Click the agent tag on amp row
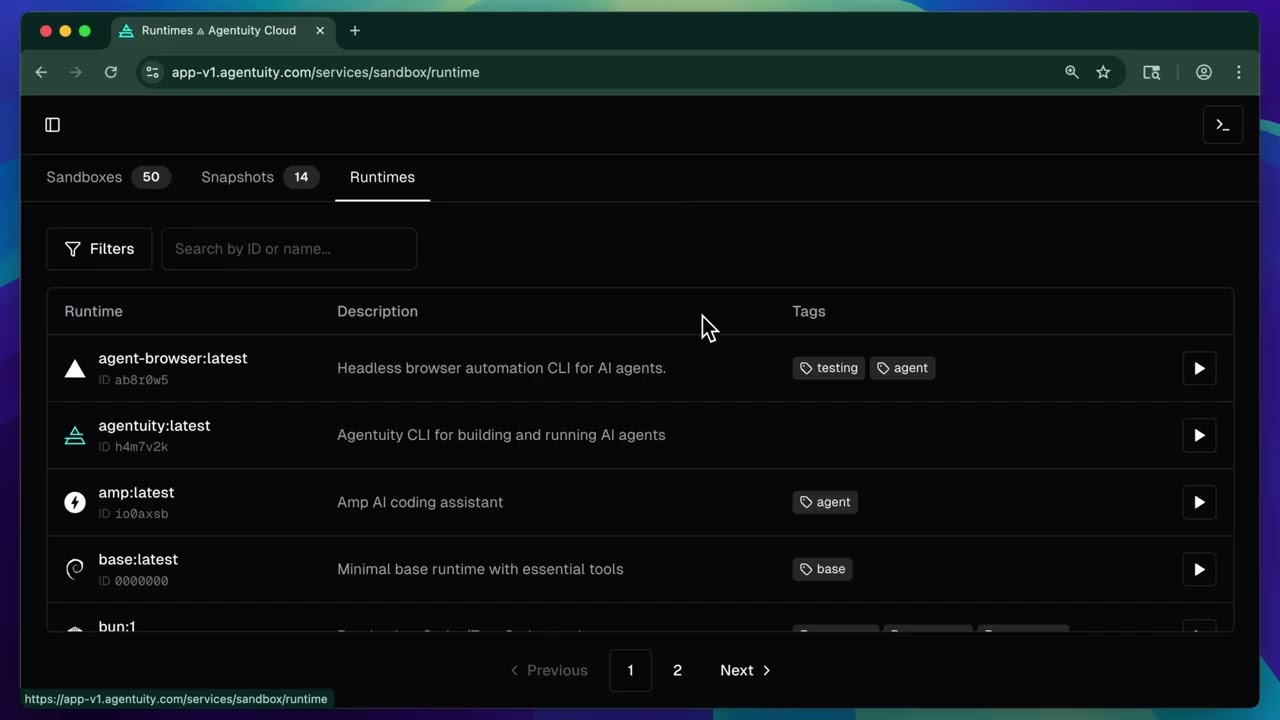Image resolution: width=1280 pixels, height=720 pixels. (x=825, y=502)
